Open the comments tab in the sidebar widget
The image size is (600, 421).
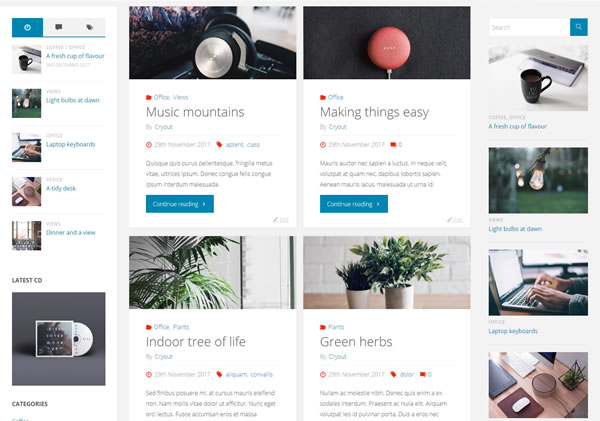59,27
